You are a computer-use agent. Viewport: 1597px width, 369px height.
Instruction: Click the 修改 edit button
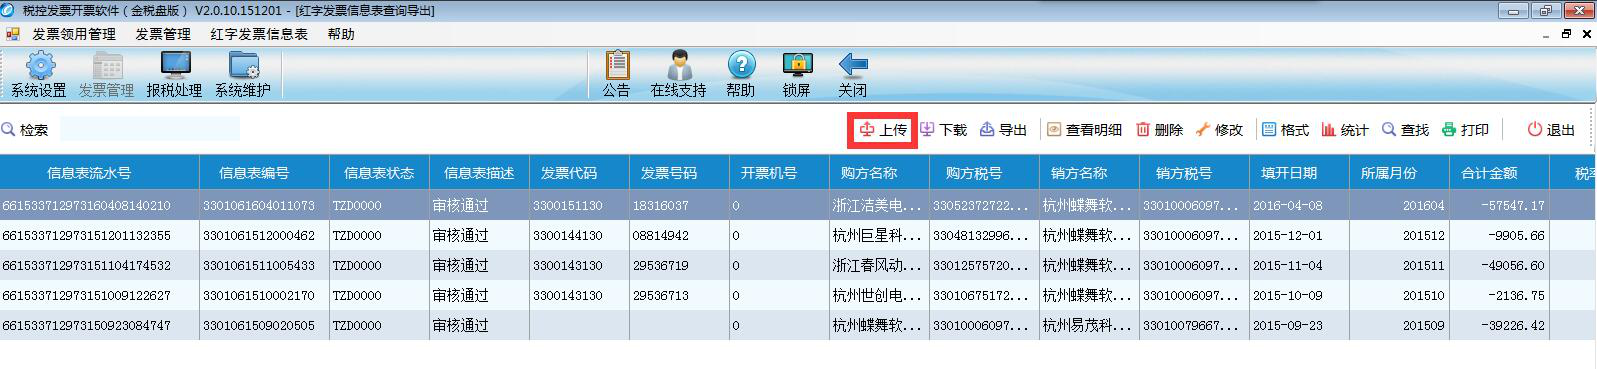pyautogui.click(x=1219, y=130)
